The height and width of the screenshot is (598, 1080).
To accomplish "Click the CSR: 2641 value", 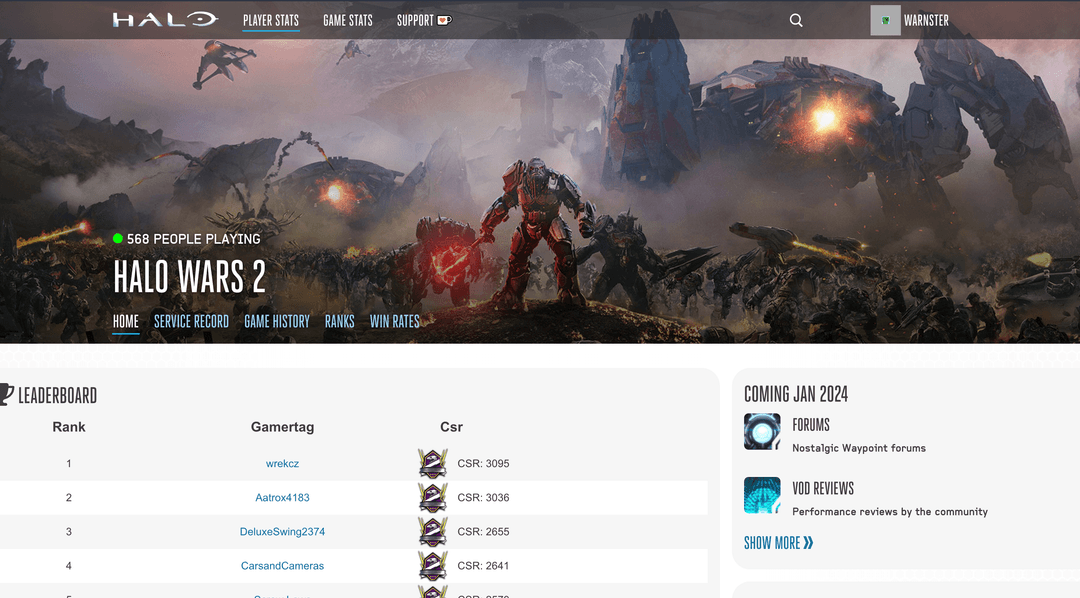I will [484, 566].
